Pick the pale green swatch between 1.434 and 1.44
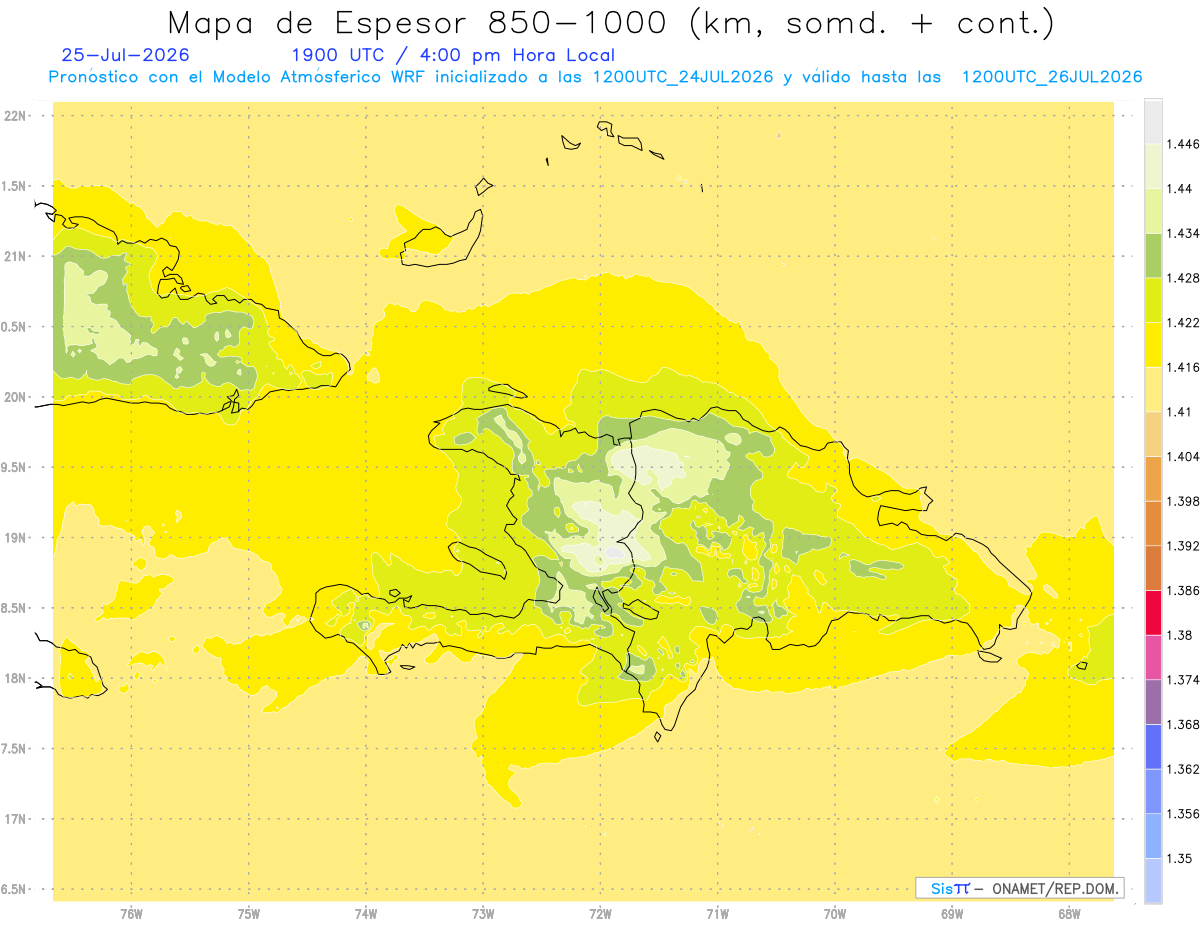The image size is (1200, 927). coord(1153,211)
